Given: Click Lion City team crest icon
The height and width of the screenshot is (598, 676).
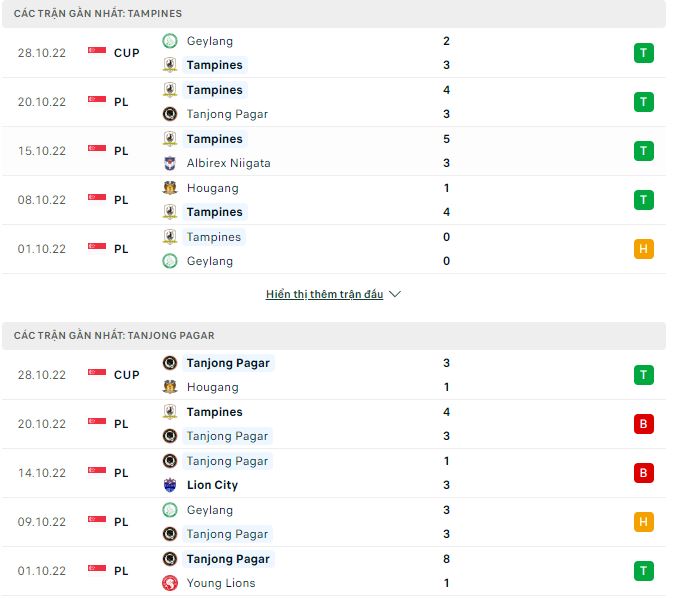Looking at the screenshot, I should click(x=170, y=485).
